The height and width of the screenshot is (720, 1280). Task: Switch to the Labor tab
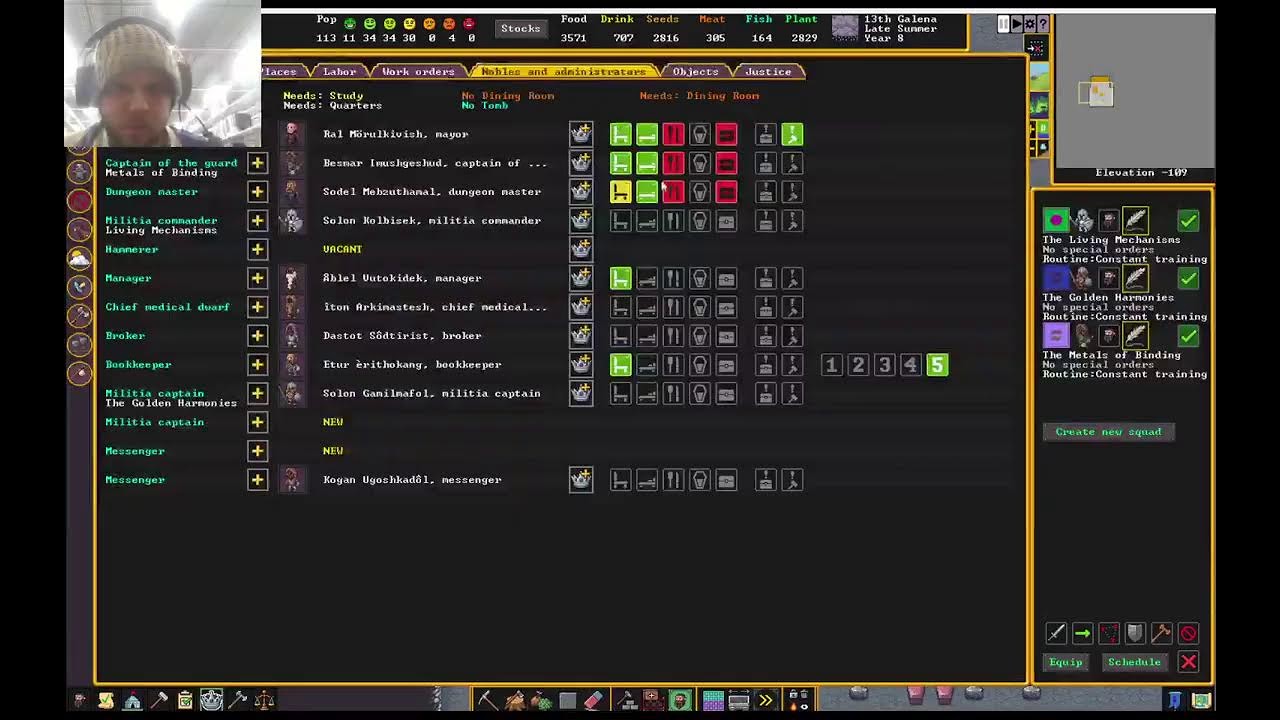339,71
